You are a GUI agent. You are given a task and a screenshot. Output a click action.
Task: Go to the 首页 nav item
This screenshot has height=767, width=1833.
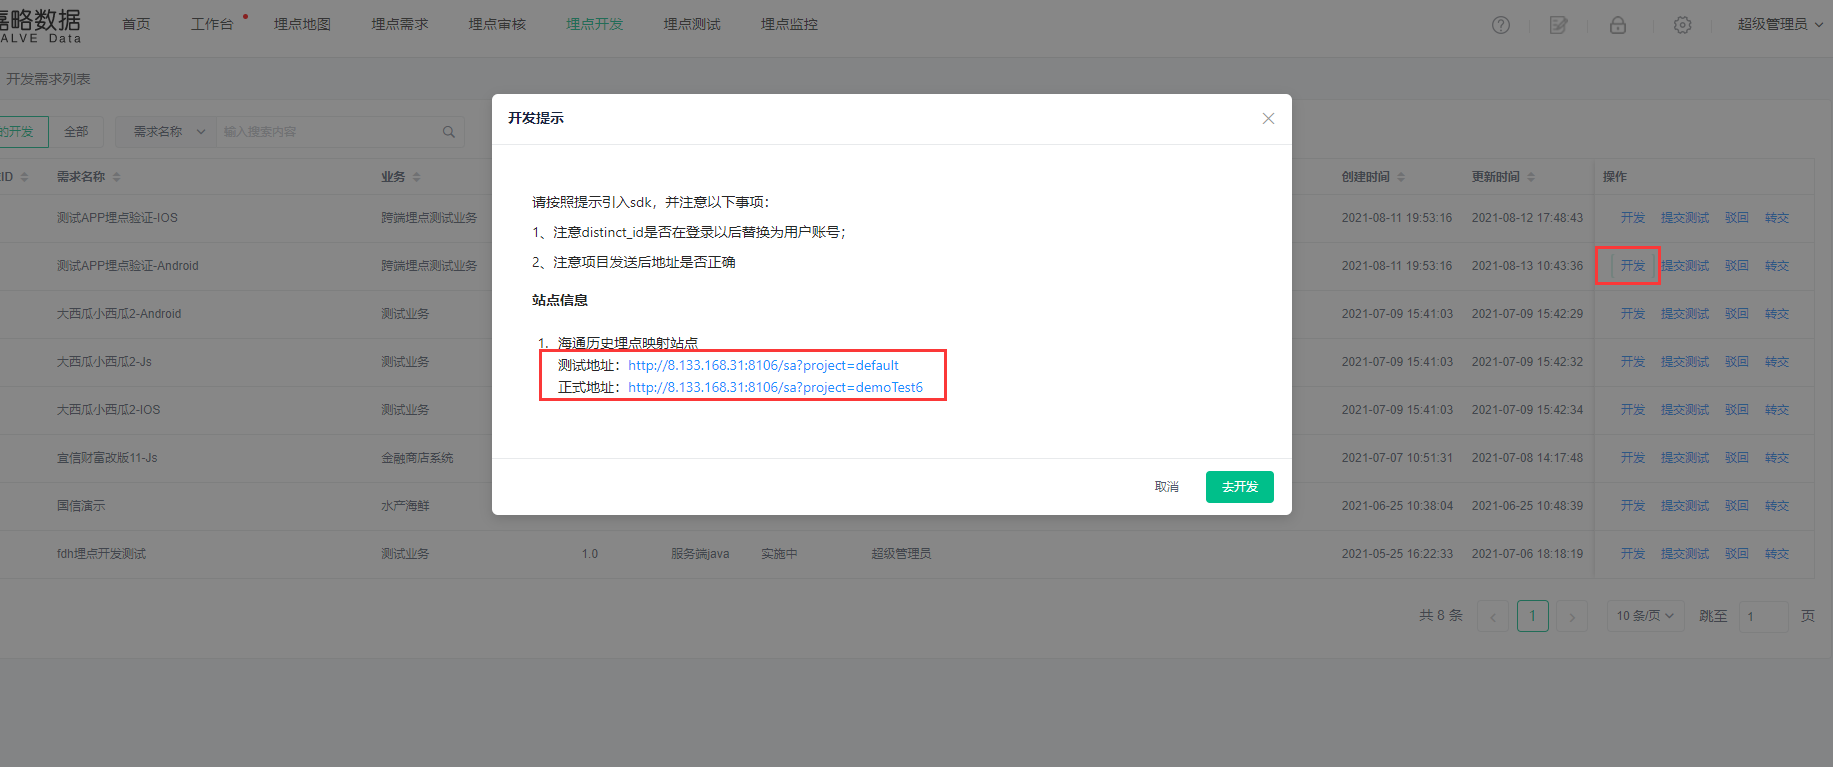[136, 24]
